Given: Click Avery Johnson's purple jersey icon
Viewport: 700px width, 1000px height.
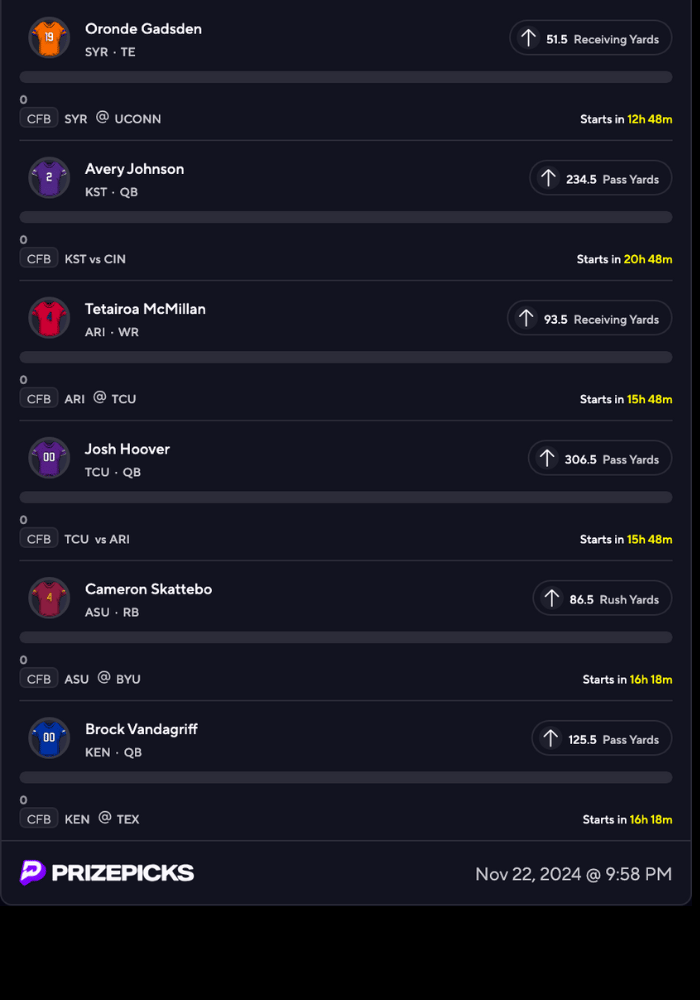Looking at the screenshot, I should [x=49, y=177].
